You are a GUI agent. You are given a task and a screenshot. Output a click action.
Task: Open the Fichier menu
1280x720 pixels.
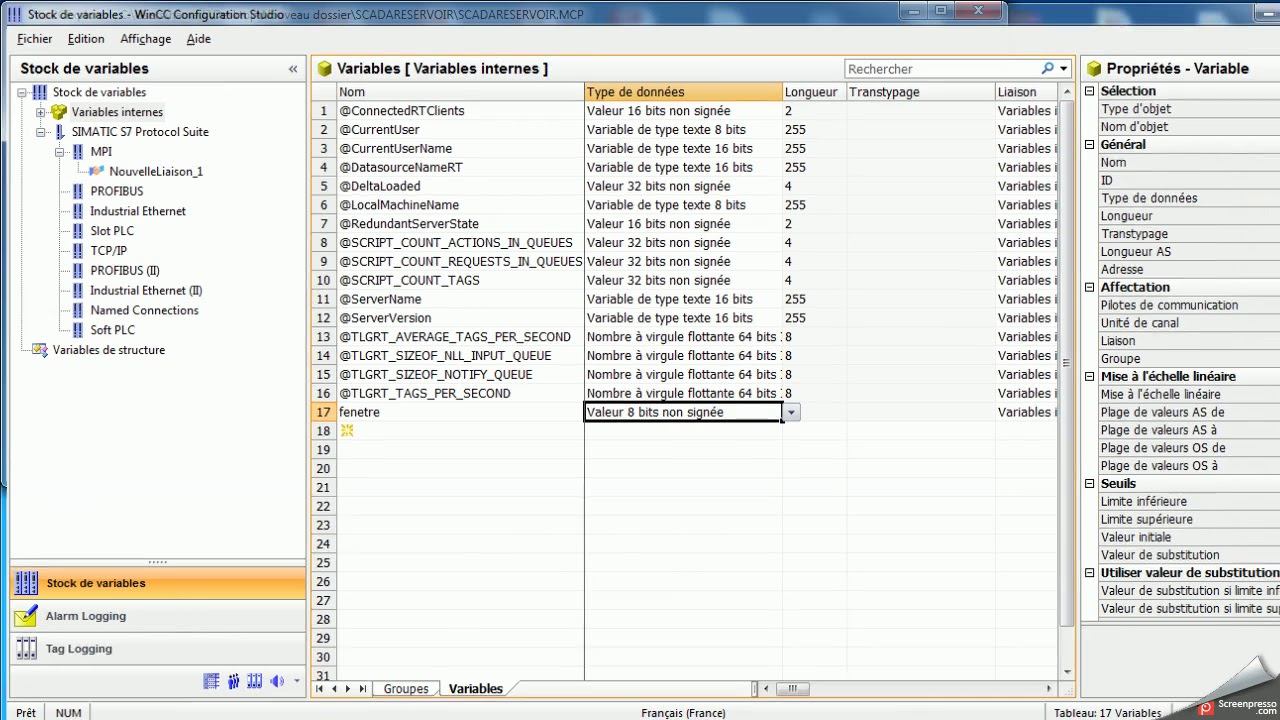click(35, 39)
